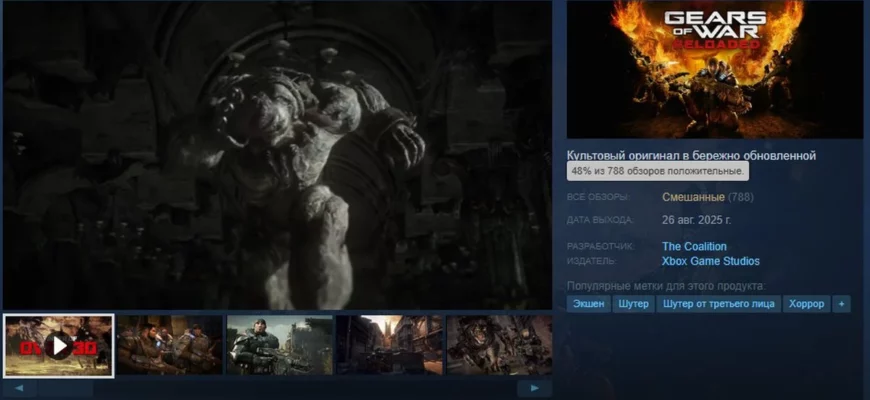This screenshot has width=870, height=400.
Task: Click the Gears of War Reloaded header image
Action: tap(715, 69)
